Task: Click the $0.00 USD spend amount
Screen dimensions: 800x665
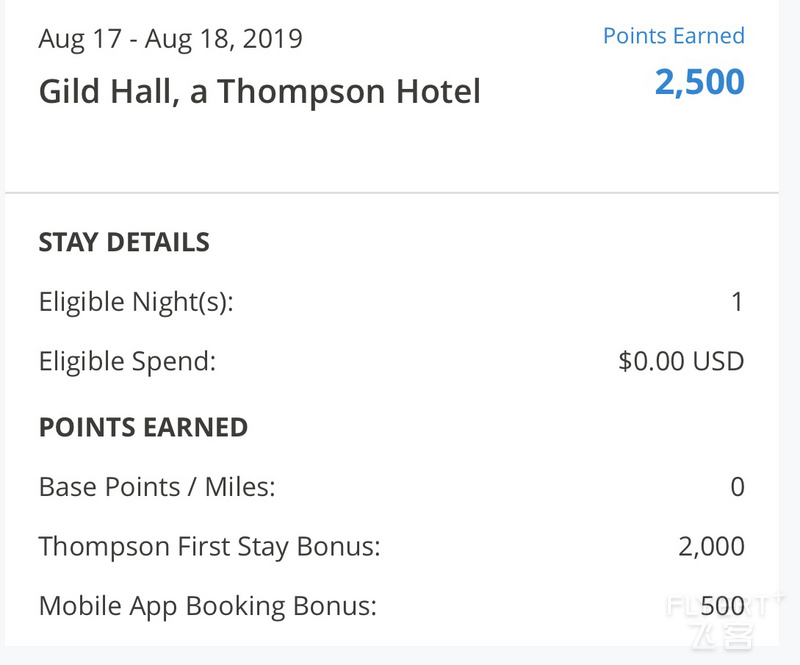Action: tap(681, 361)
